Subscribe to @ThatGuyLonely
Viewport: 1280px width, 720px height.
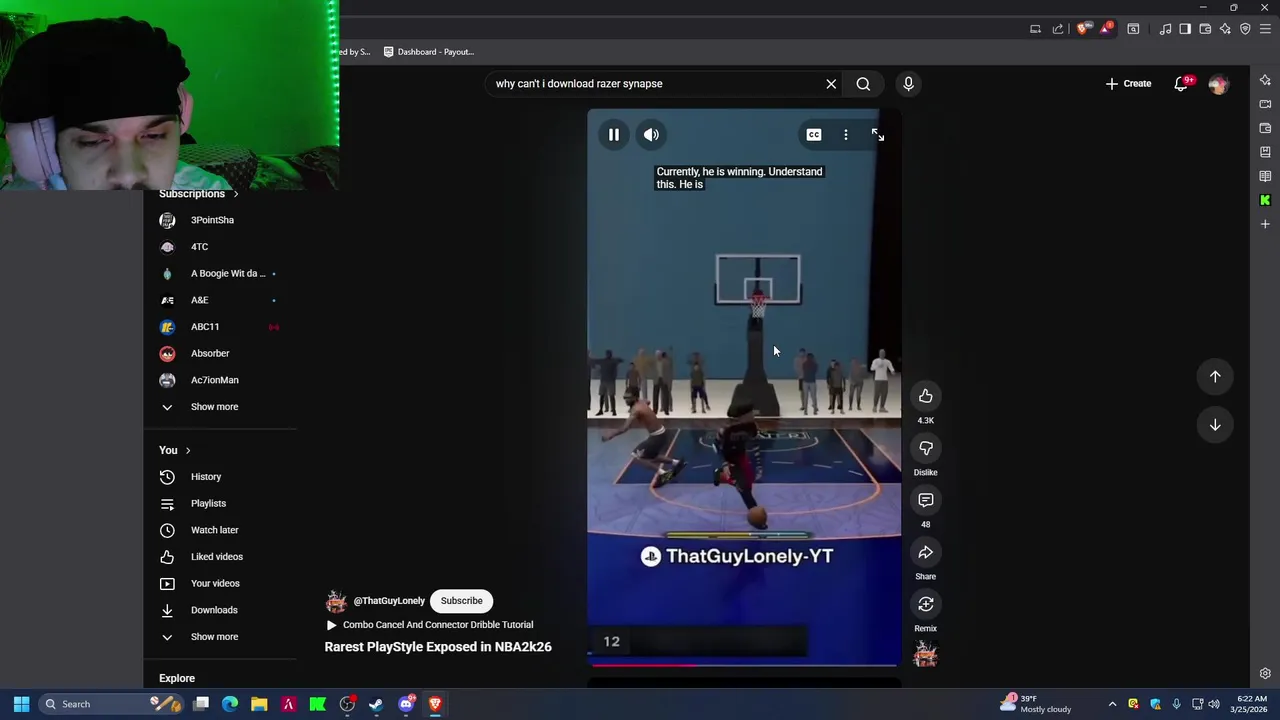pyautogui.click(x=461, y=601)
